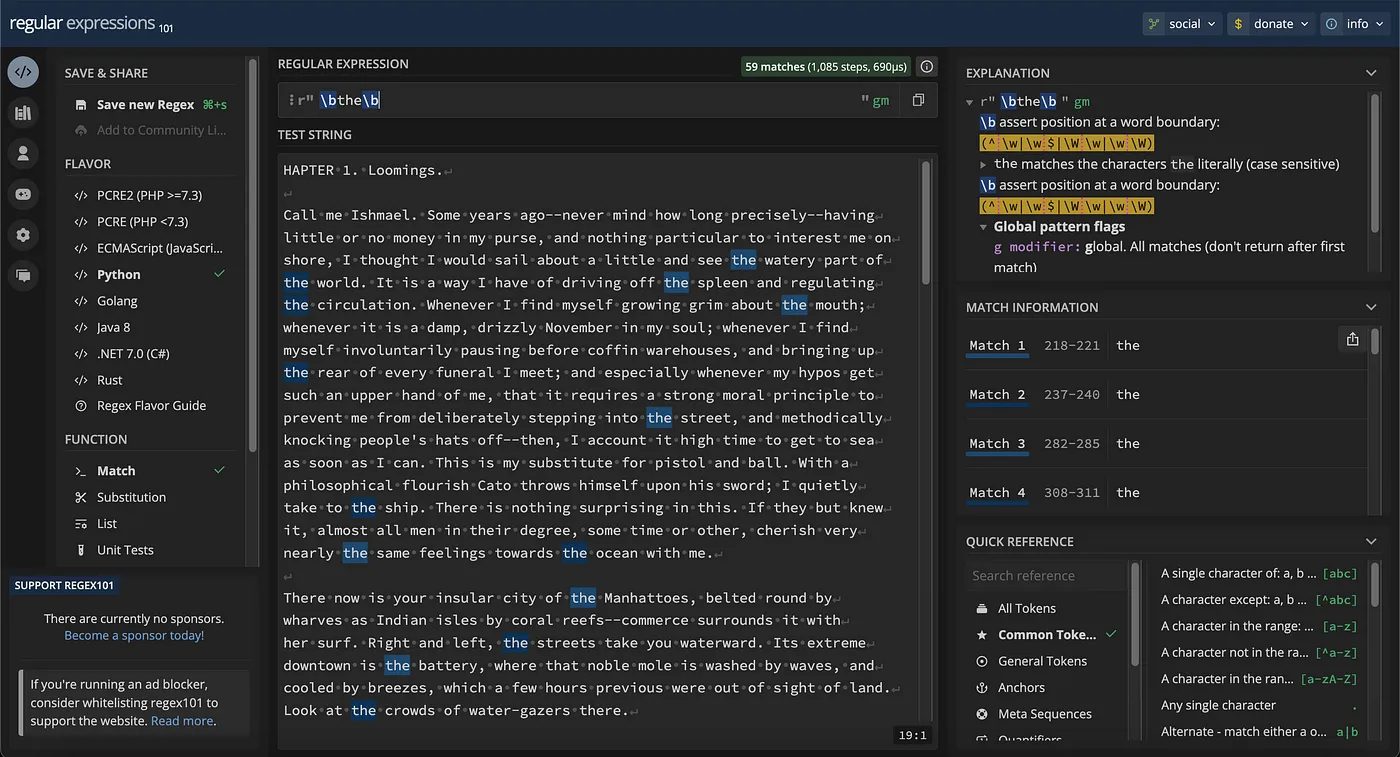
Task: Export matches via the share icon near Match 1
Action: [x=1352, y=339]
